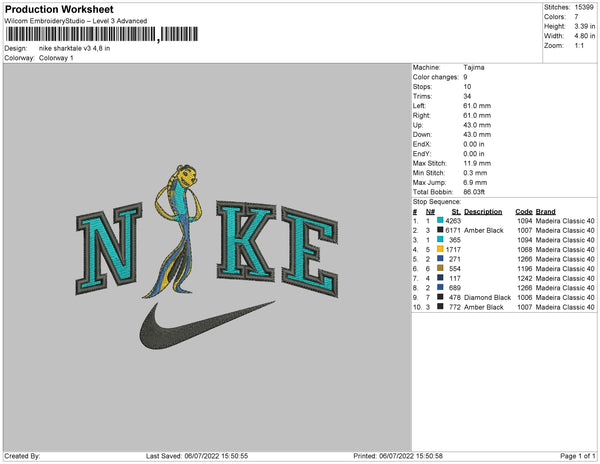Select the design name 'nike sharktale v3 4,8 in'
The height and width of the screenshot is (464, 600).
75,49
